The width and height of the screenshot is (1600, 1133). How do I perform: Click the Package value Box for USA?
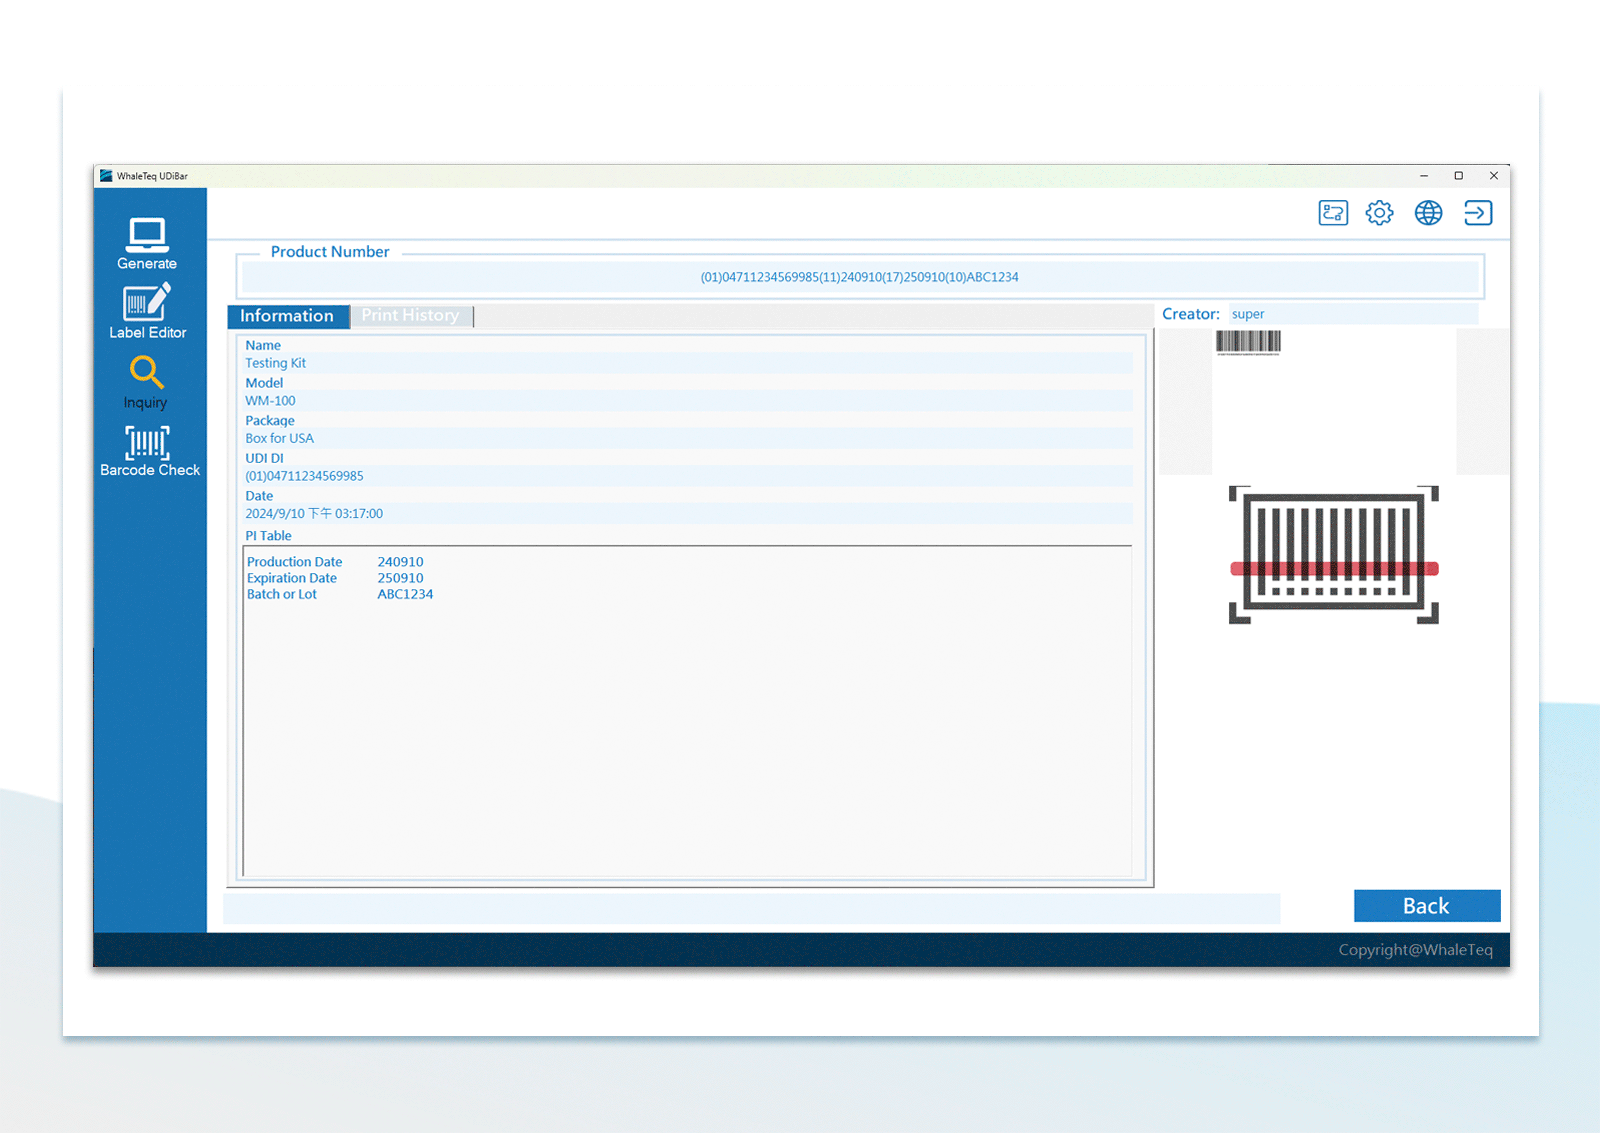coord(689,439)
